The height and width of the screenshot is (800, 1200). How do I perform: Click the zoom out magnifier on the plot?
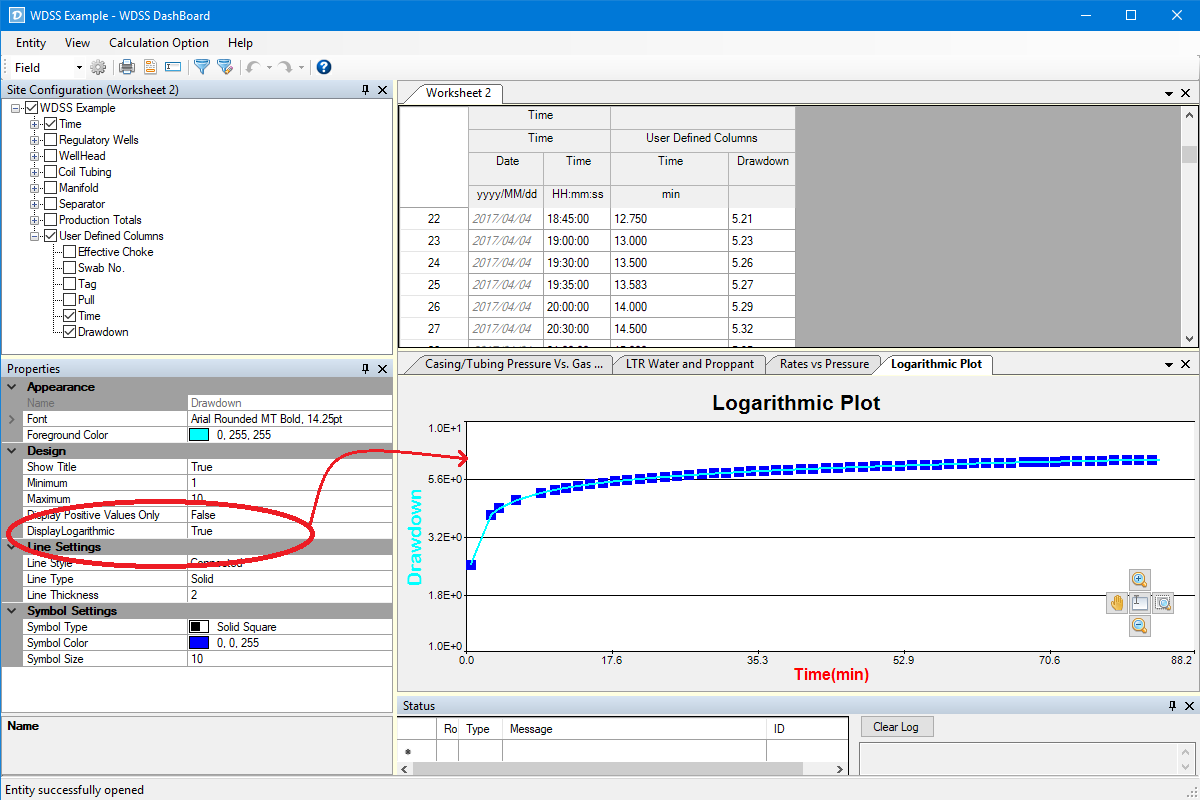pyautogui.click(x=1139, y=626)
